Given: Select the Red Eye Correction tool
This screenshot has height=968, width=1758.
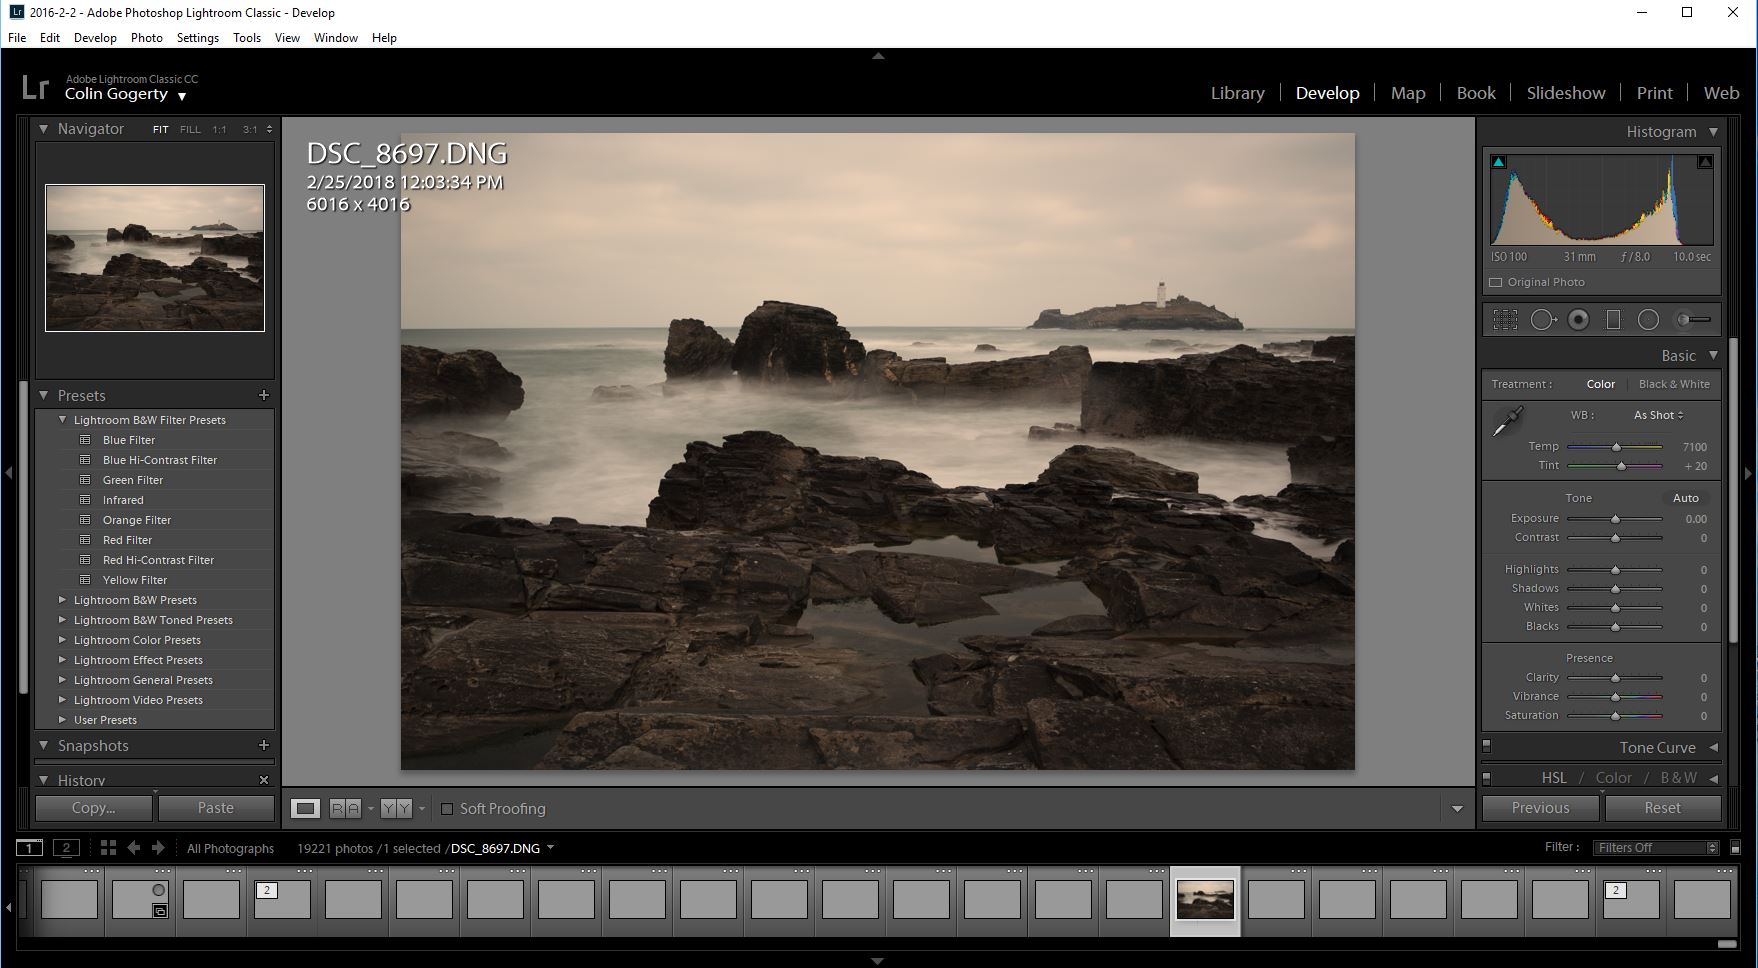Looking at the screenshot, I should pyautogui.click(x=1578, y=320).
